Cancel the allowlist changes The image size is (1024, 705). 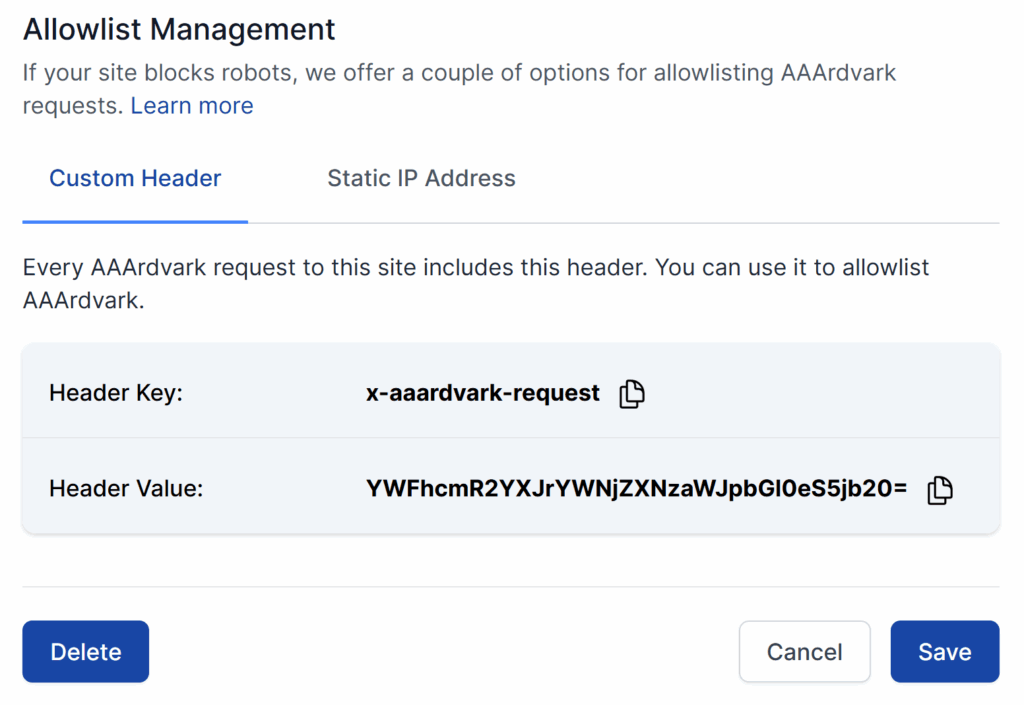(804, 651)
